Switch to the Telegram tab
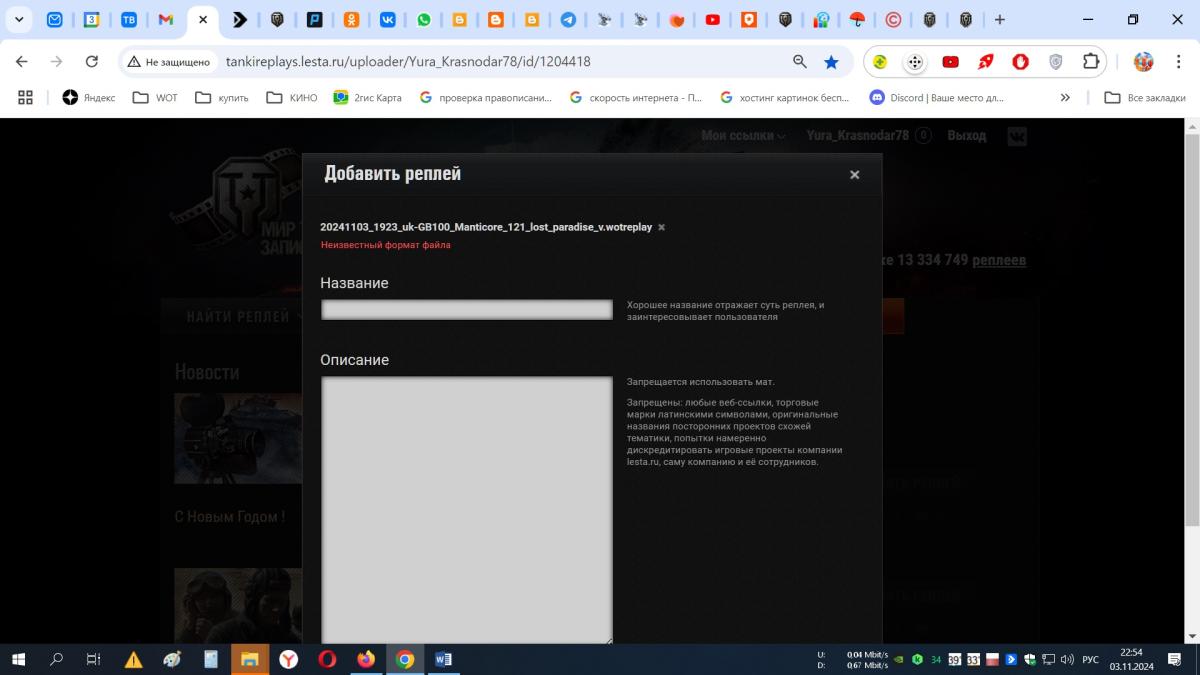 (568, 20)
